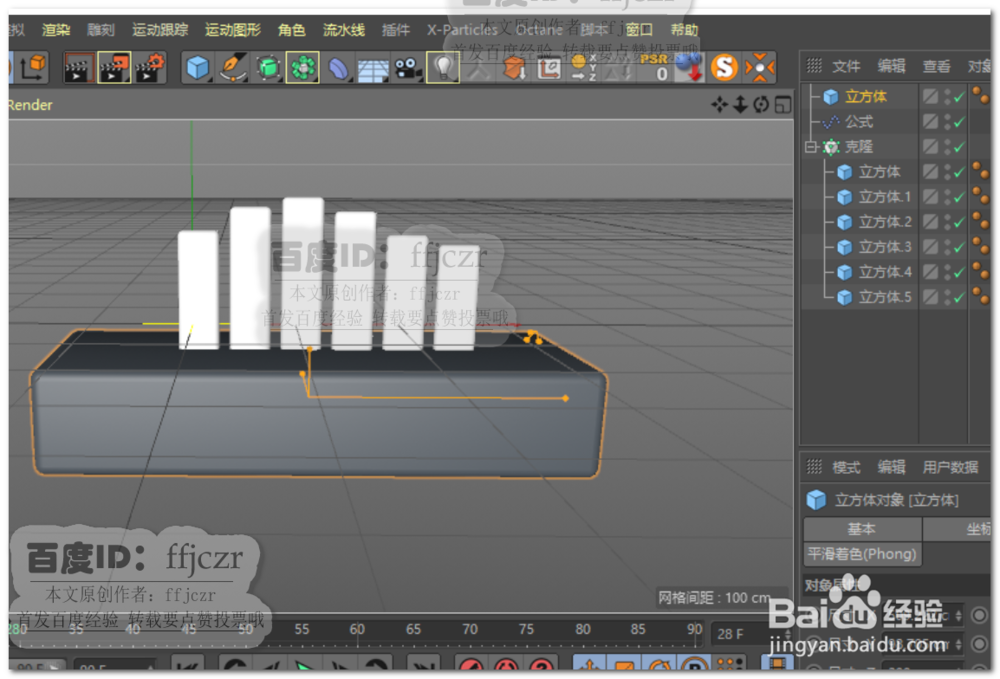The image size is (1000, 679).
Task: Toggle the green enable check for 立方体.4
Action: [x=959, y=273]
